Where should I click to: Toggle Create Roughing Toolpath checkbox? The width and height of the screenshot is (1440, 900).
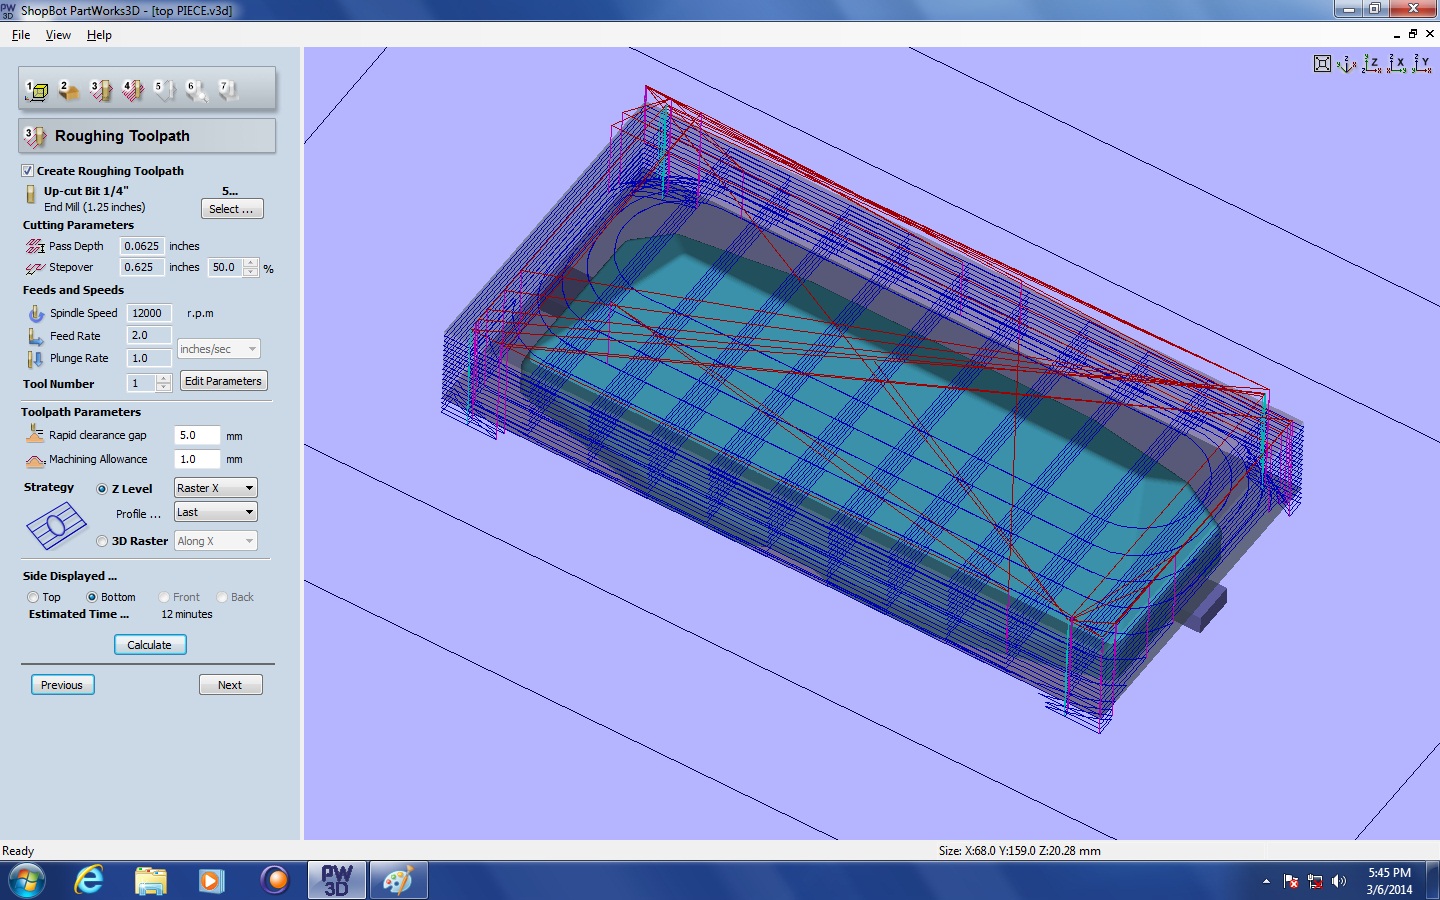pyautogui.click(x=28, y=171)
